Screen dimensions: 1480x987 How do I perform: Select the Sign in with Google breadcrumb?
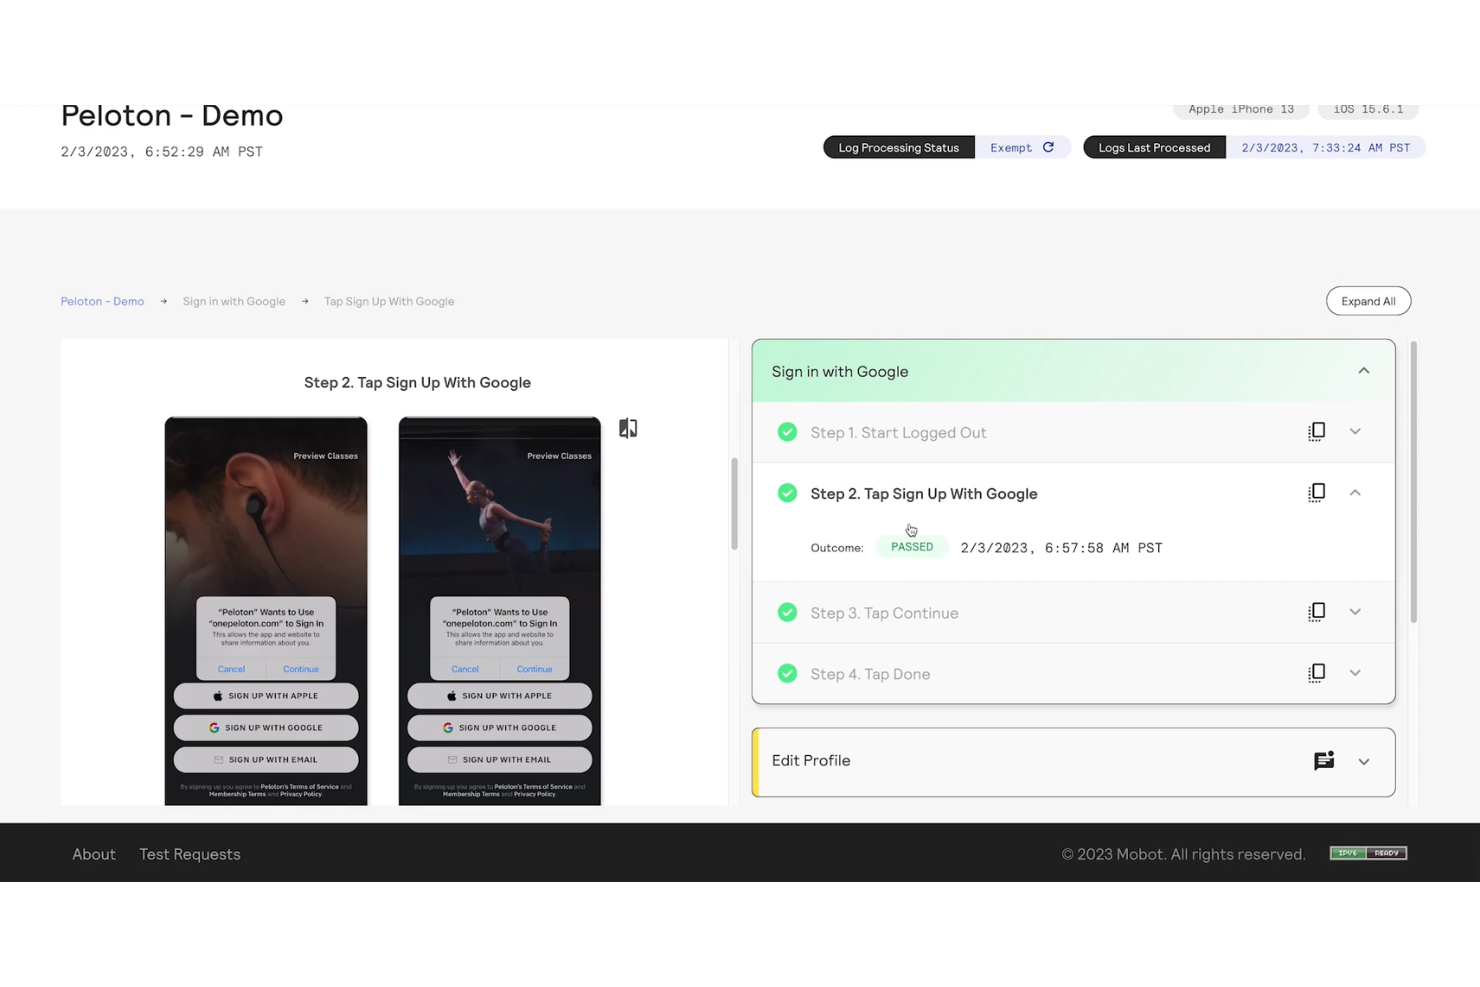point(234,300)
